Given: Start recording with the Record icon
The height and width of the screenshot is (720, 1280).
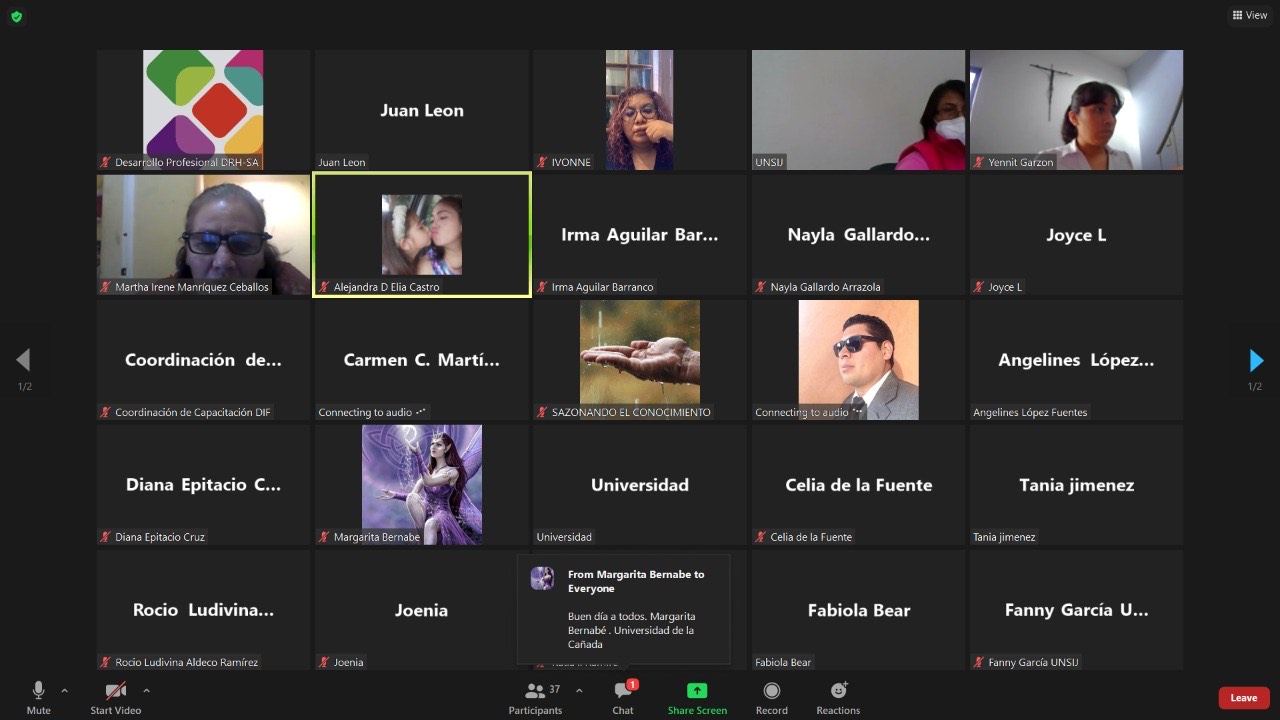Looking at the screenshot, I should coord(771,691).
